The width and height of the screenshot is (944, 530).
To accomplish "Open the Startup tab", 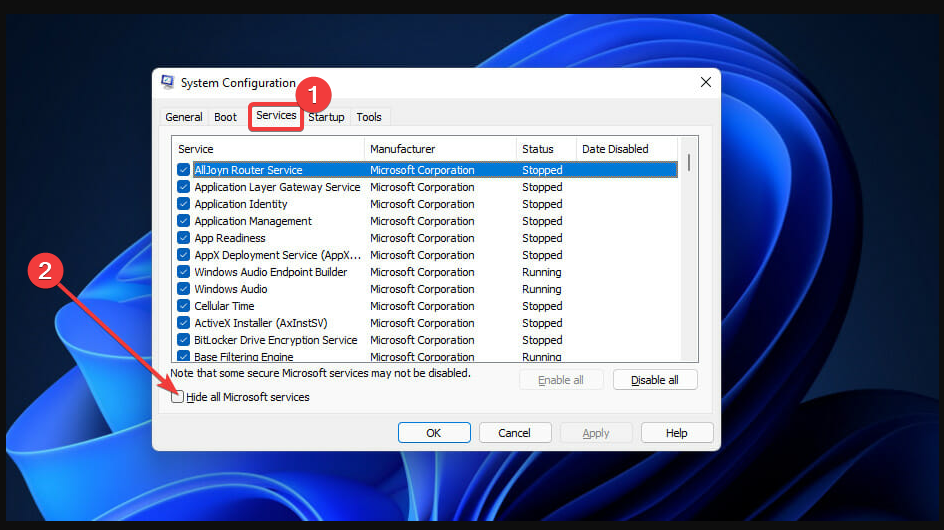I will (326, 117).
